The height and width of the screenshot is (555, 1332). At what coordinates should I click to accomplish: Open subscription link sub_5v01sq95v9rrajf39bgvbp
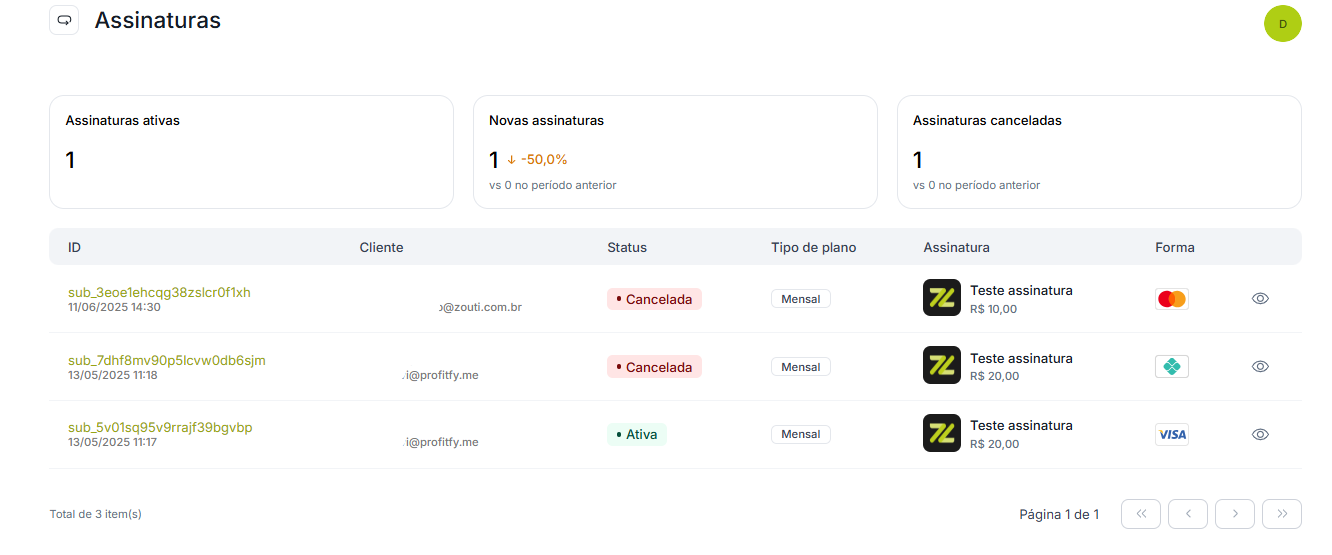(x=160, y=427)
